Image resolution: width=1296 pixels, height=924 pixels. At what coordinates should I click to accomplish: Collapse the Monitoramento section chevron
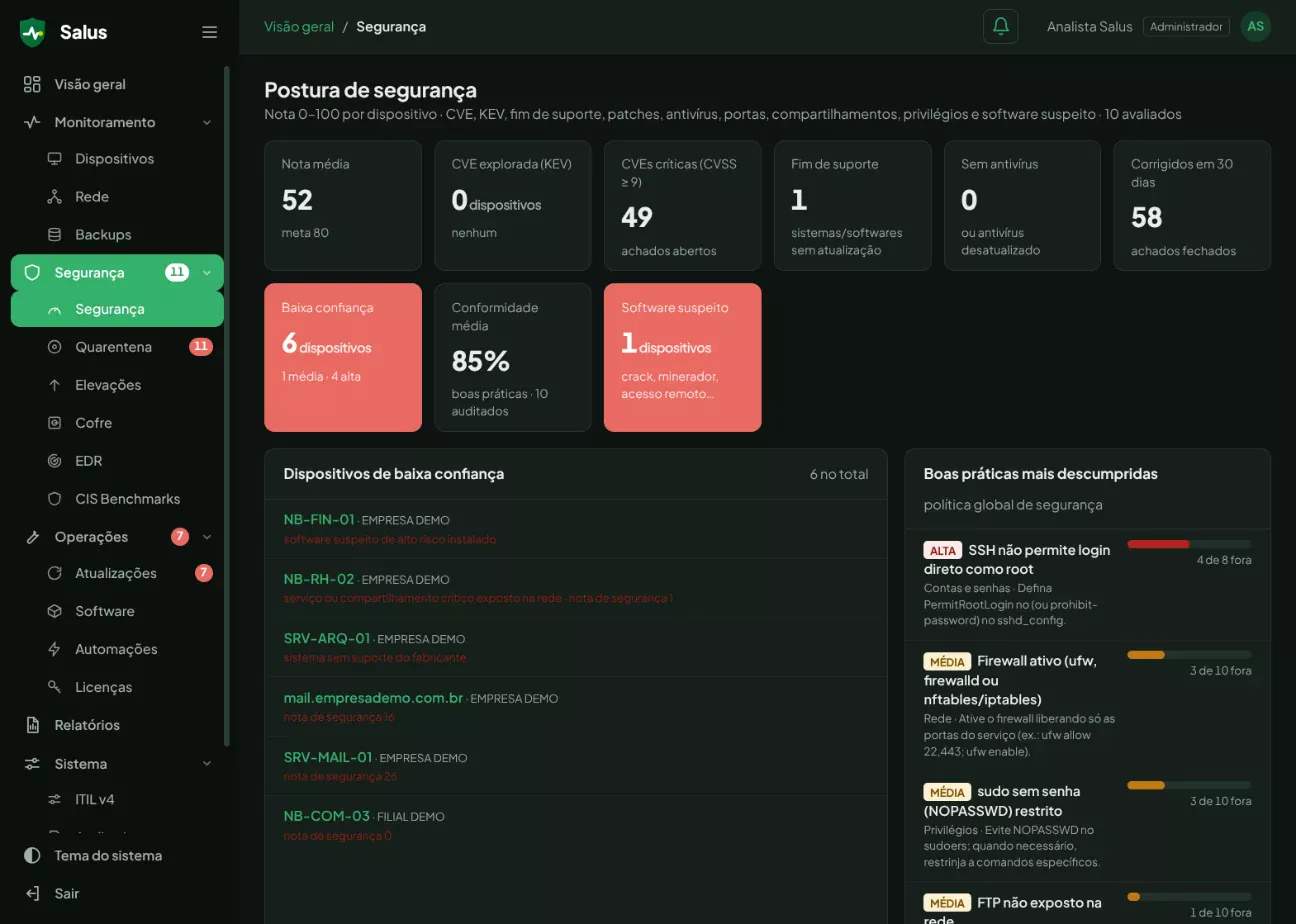[x=207, y=122]
